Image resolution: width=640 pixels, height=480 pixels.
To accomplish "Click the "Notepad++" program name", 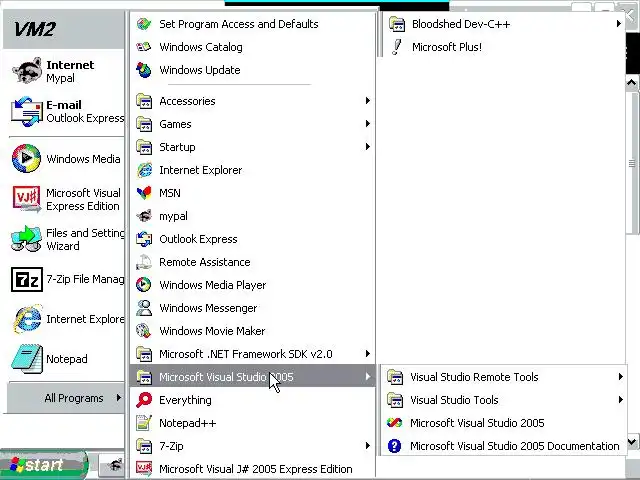I will click(x=187, y=423).
